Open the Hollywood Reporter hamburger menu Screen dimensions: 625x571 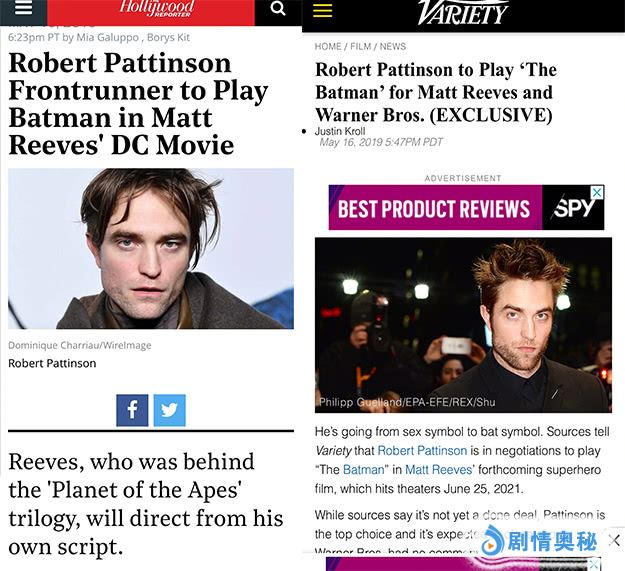(x=23, y=8)
